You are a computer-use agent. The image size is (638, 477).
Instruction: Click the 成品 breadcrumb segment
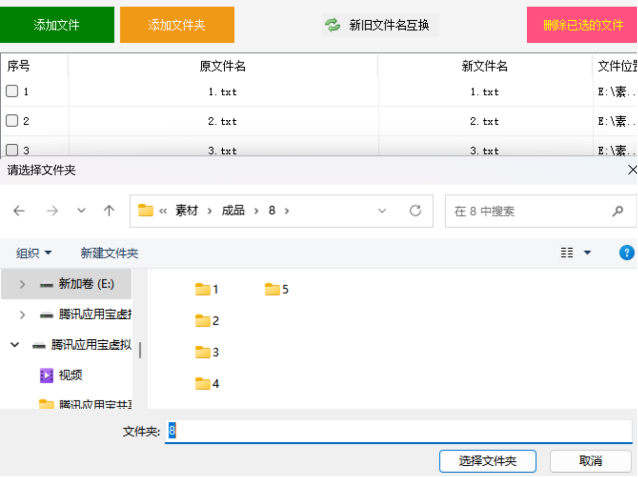tap(233, 210)
